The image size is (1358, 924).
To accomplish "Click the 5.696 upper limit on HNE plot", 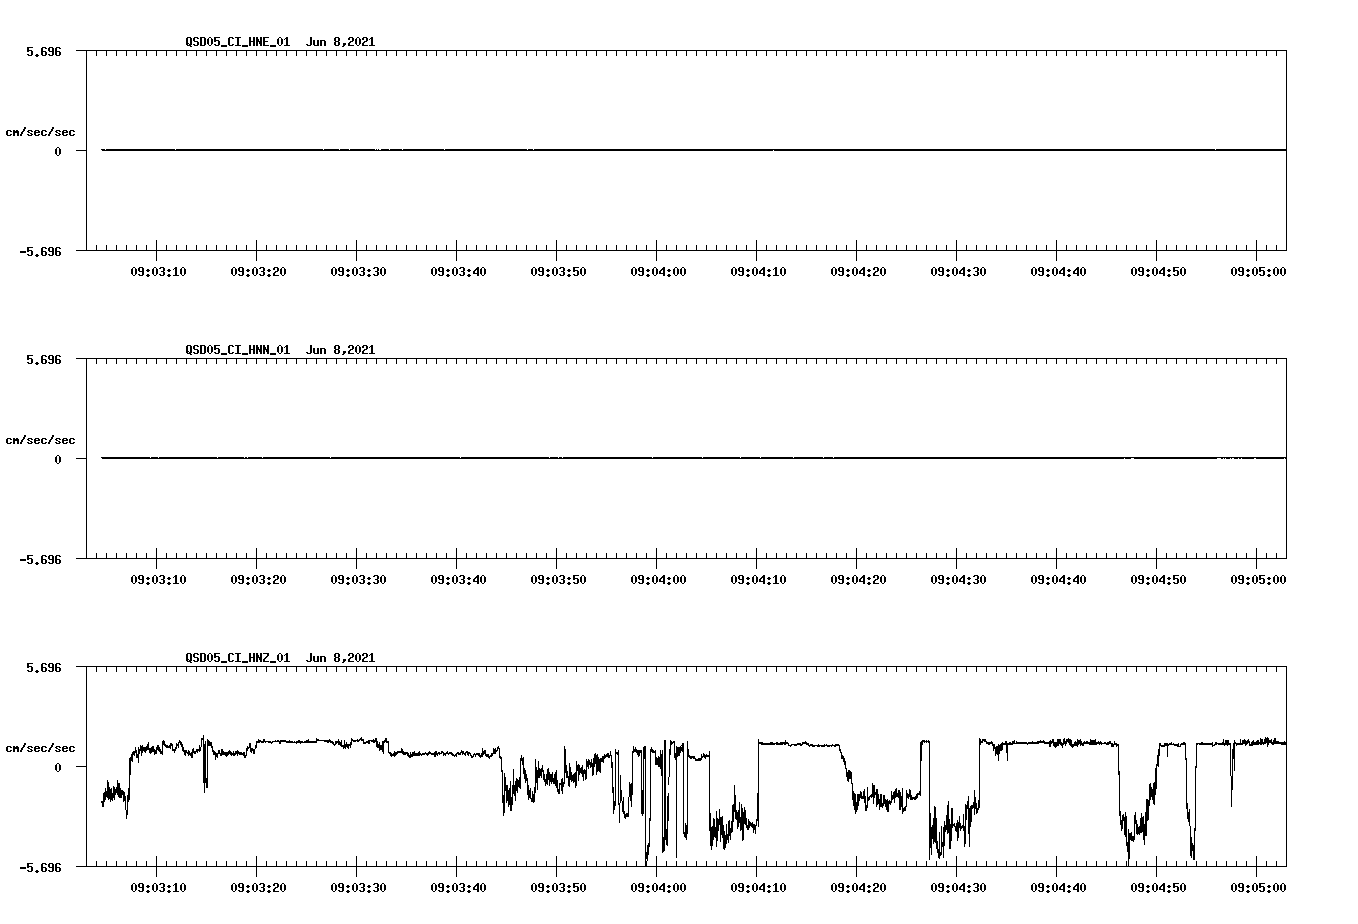I will click(x=44, y=51).
